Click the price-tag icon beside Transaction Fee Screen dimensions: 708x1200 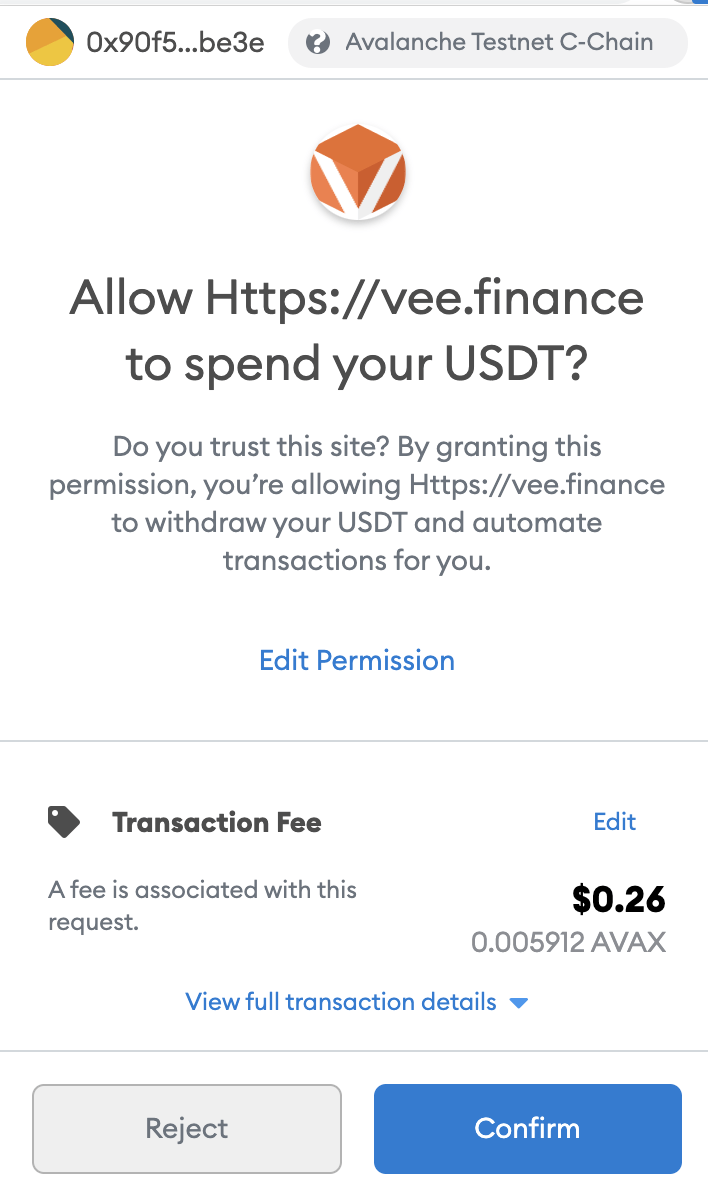(64, 821)
